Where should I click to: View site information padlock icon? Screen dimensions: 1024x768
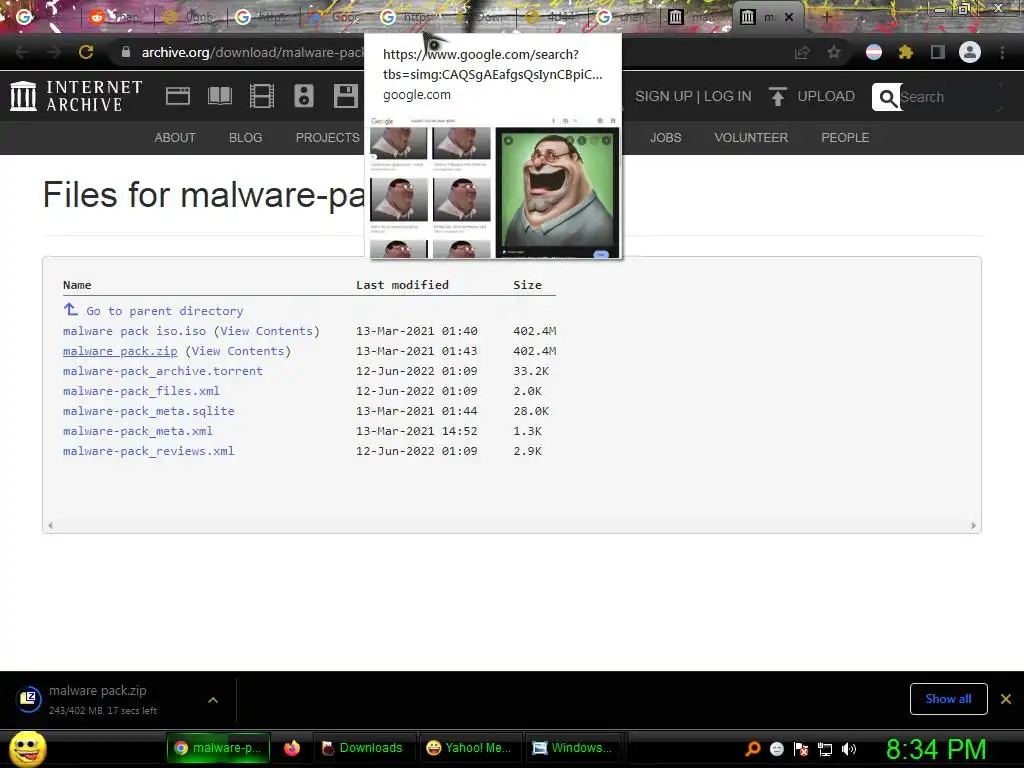click(x=126, y=52)
